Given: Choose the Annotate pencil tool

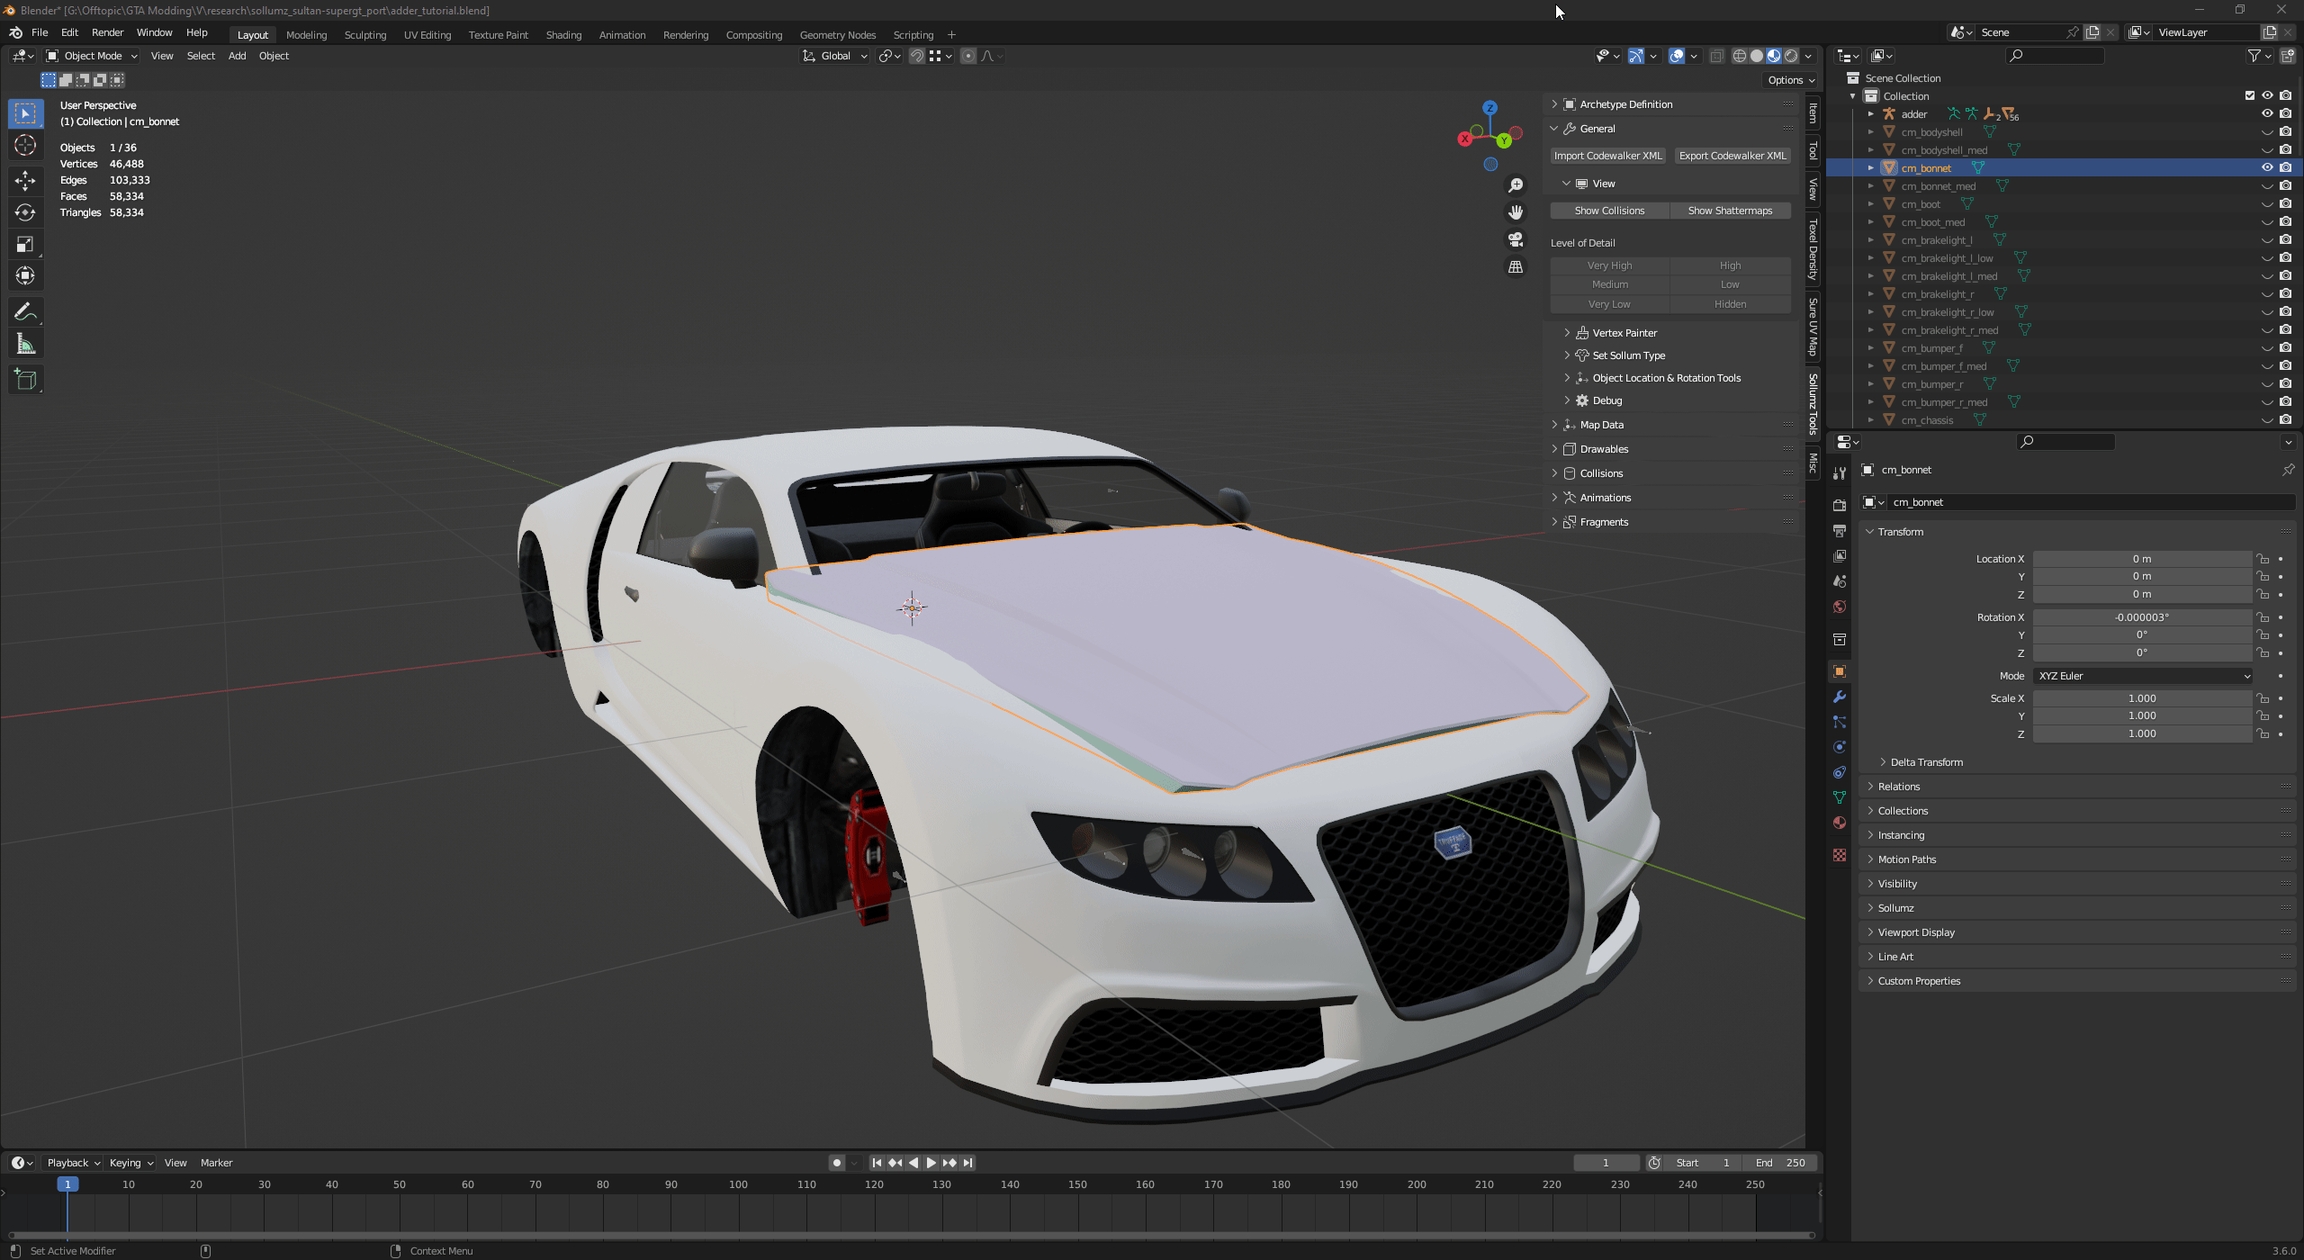Looking at the screenshot, I should [26, 312].
